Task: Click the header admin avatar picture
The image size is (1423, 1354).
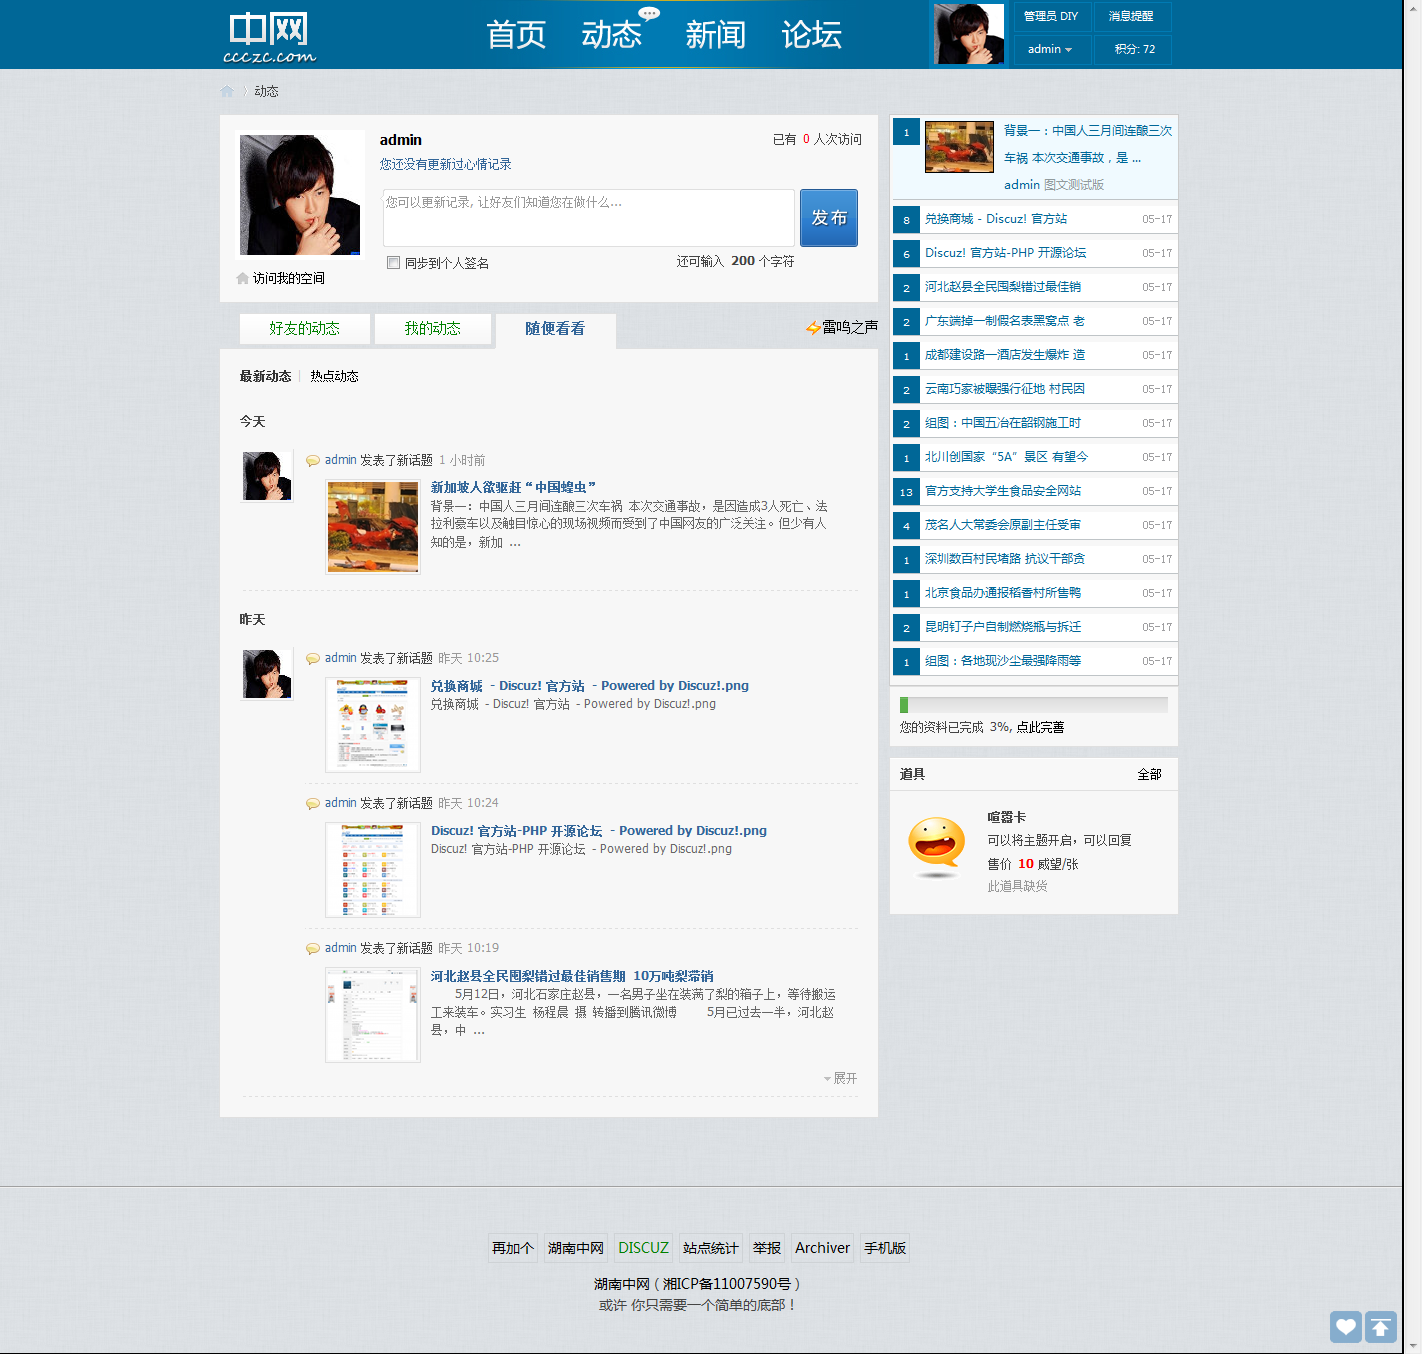Action: point(968,34)
